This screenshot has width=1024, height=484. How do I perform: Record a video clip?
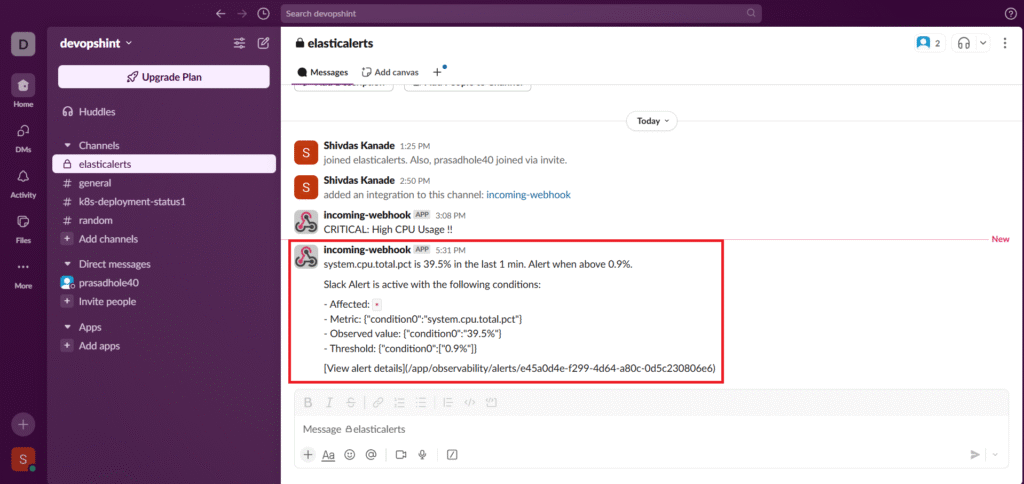tap(401, 455)
